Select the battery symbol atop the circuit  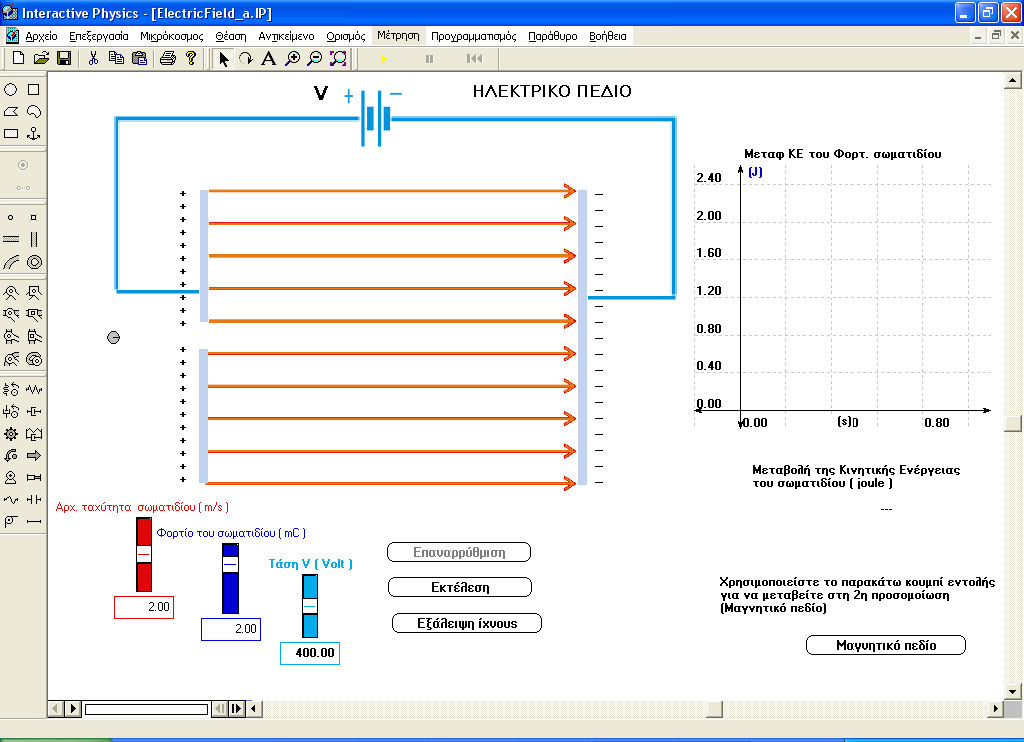coord(376,118)
